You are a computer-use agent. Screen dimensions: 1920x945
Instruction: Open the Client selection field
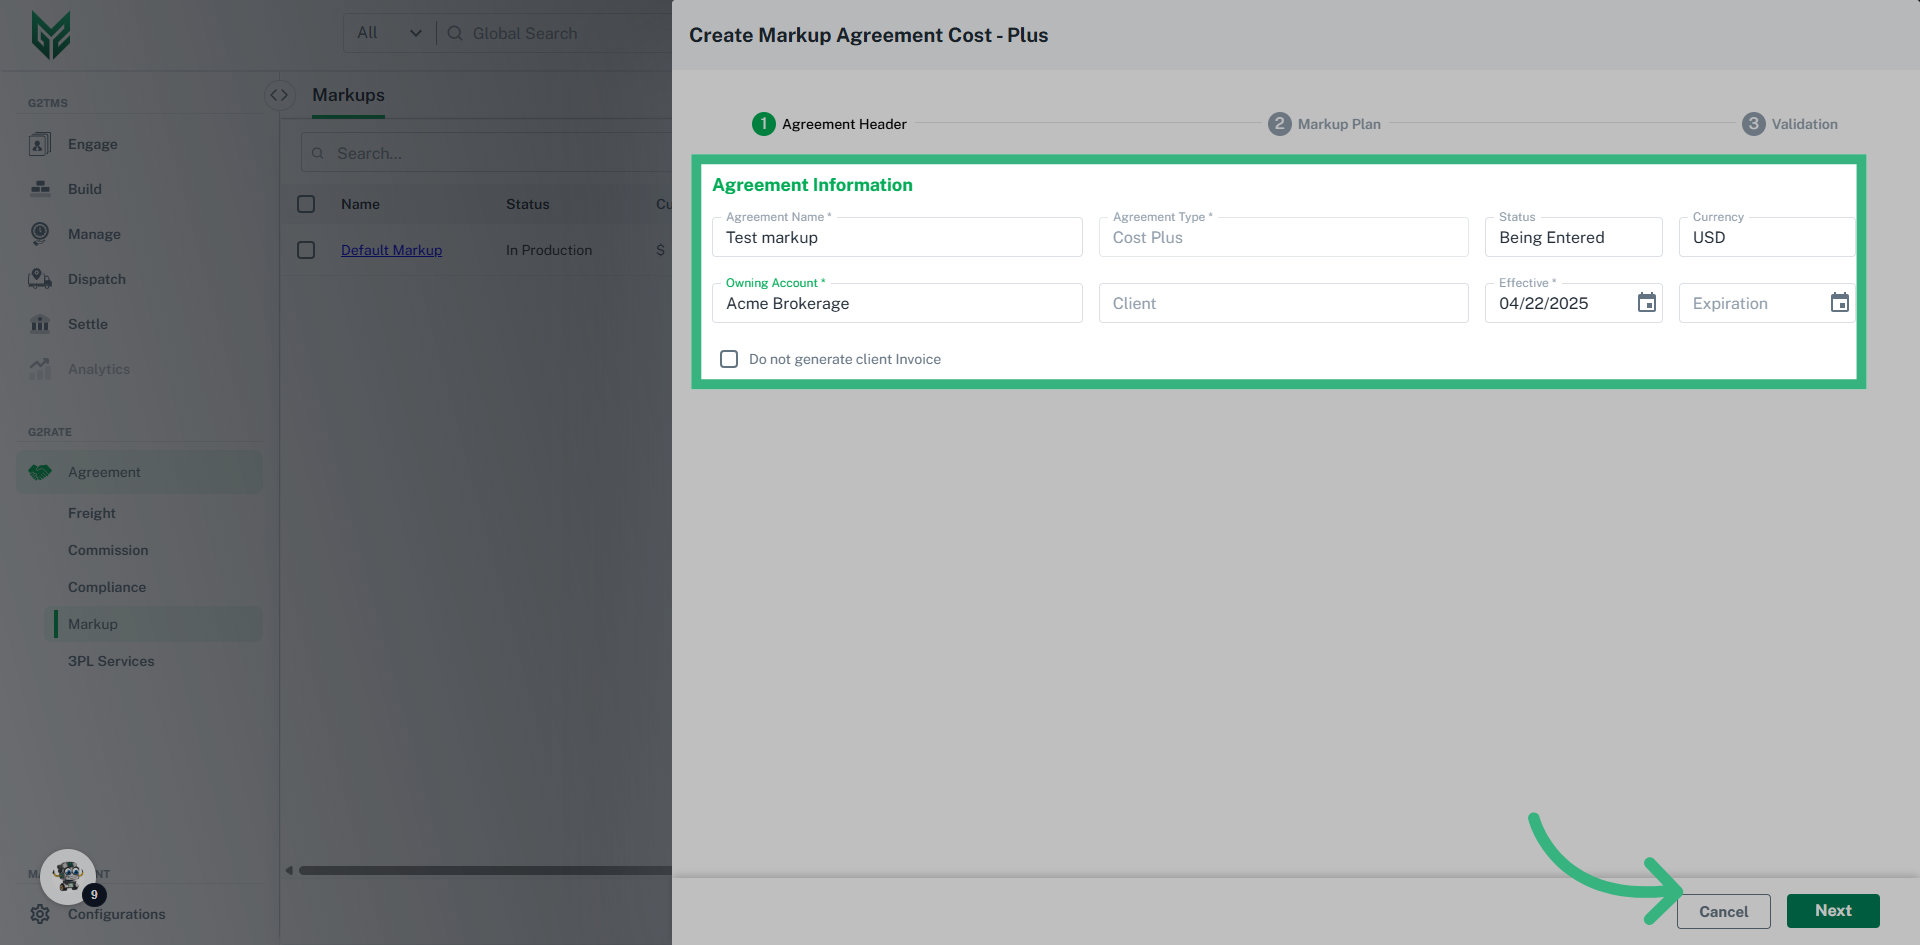click(x=1283, y=302)
